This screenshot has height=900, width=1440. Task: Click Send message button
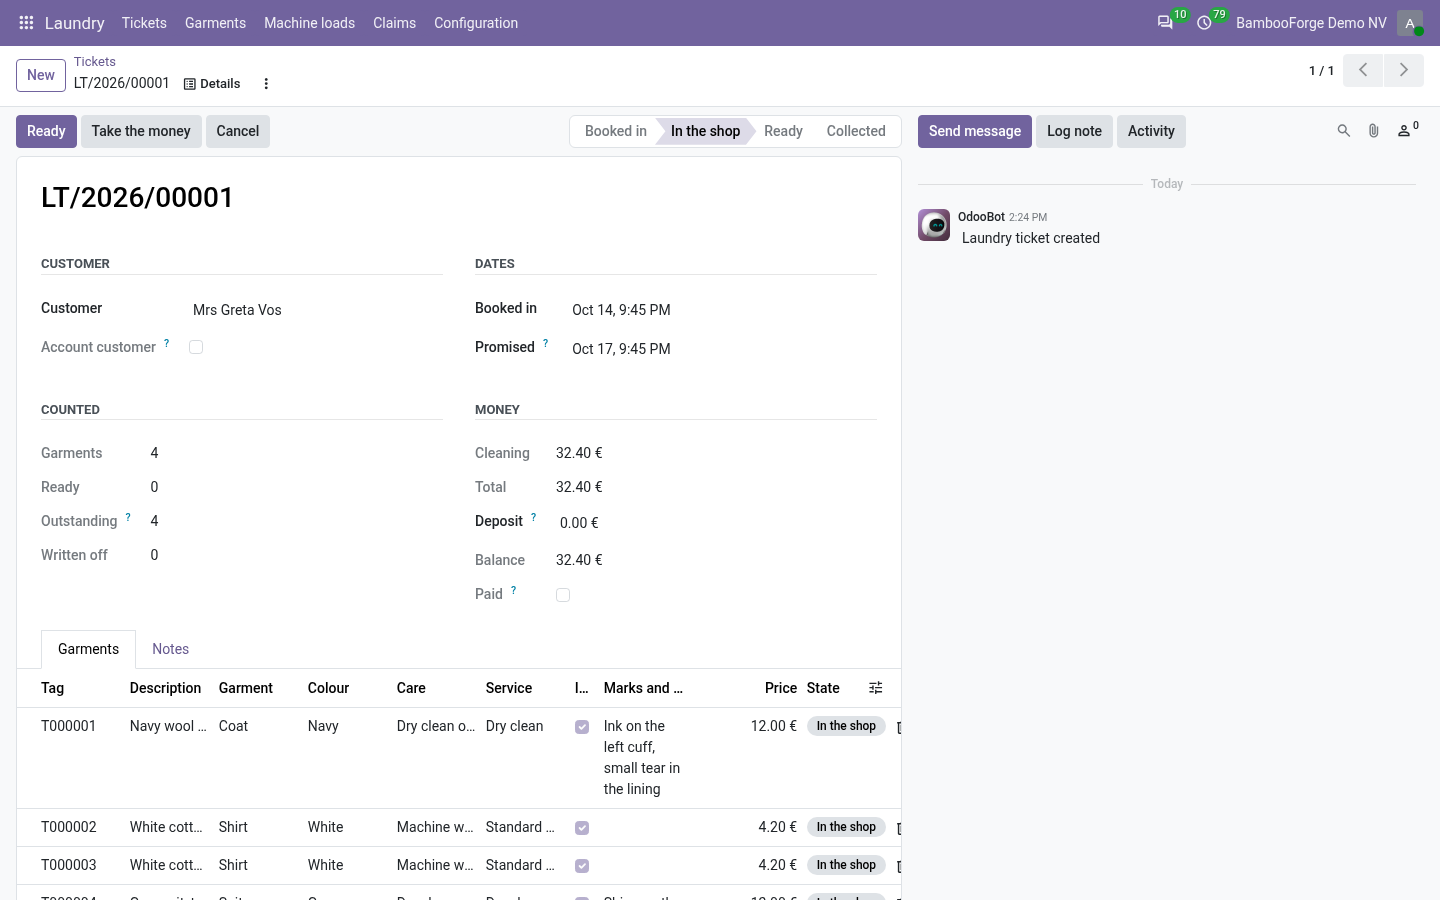pyautogui.click(x=975, y=131)
